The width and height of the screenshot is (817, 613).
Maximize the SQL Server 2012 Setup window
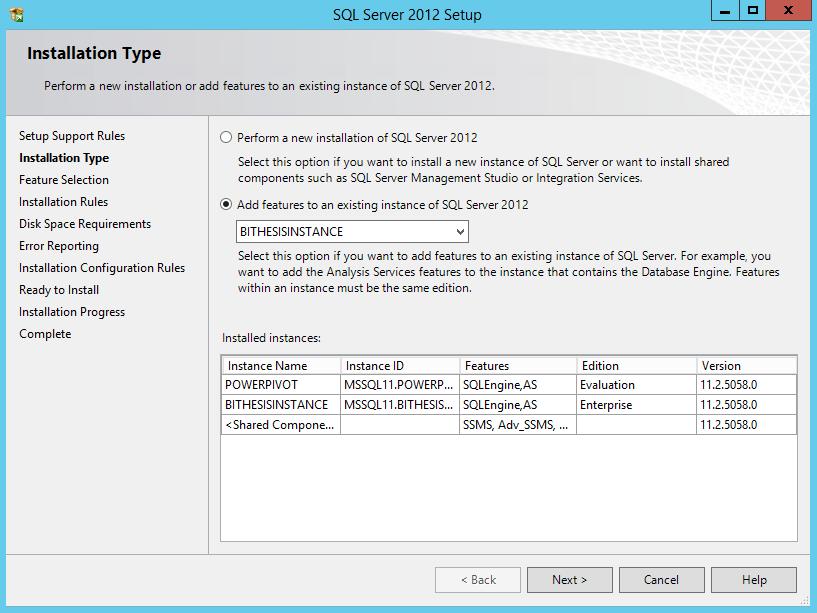point(752,11)
